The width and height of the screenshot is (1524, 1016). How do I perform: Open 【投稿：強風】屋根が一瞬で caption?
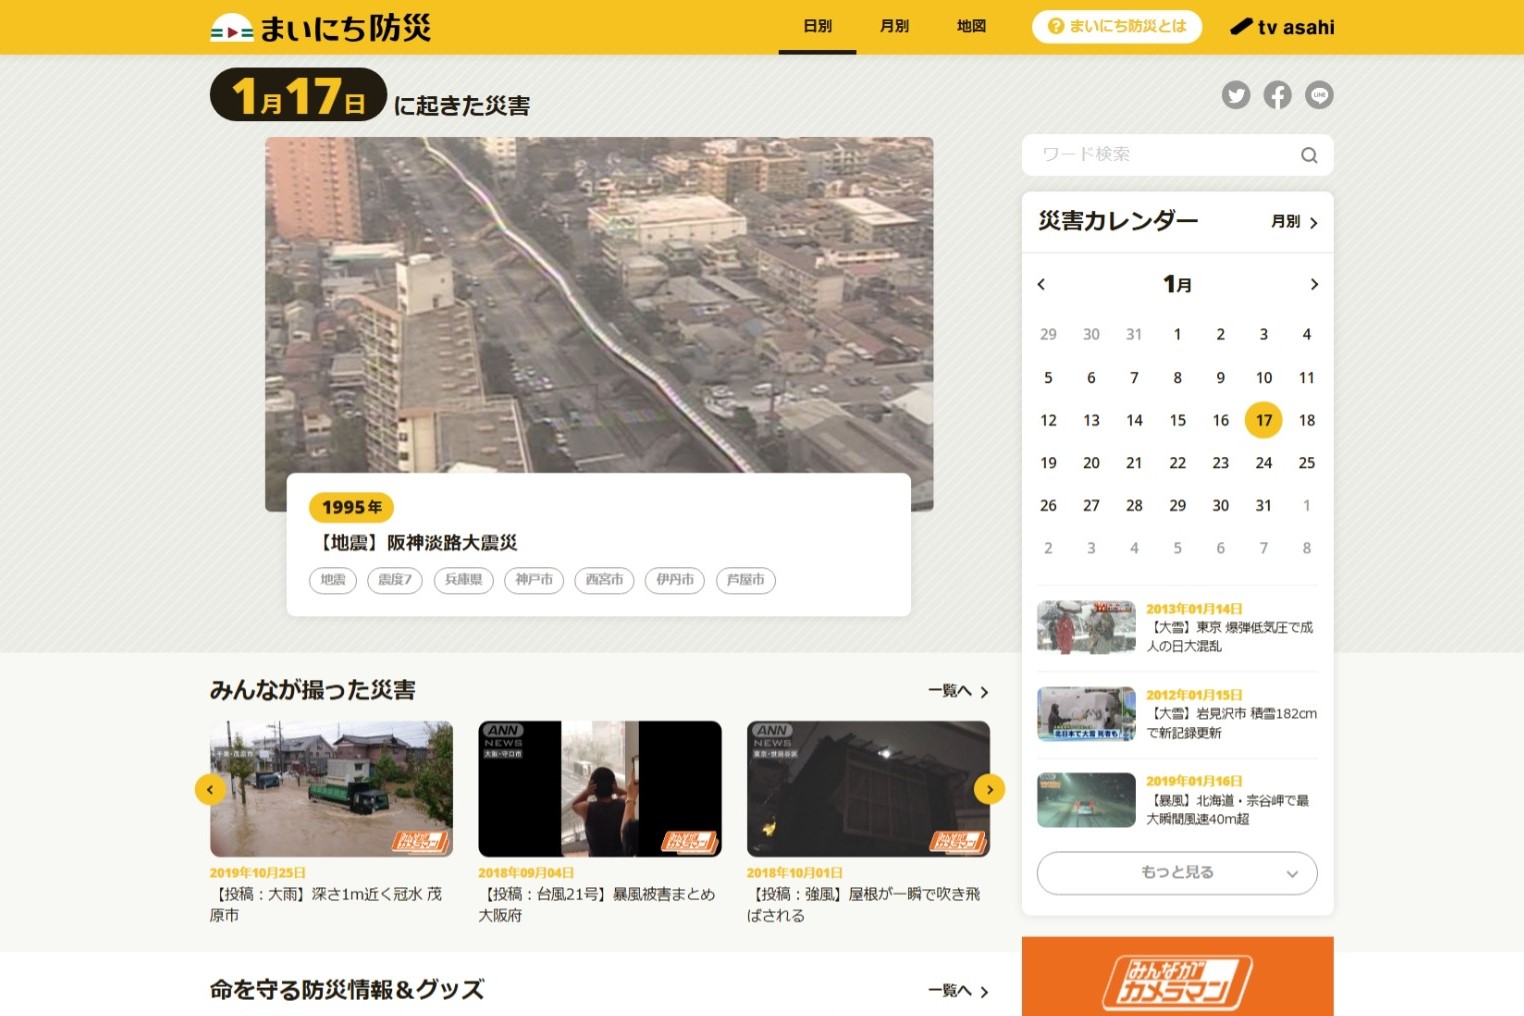864,905
